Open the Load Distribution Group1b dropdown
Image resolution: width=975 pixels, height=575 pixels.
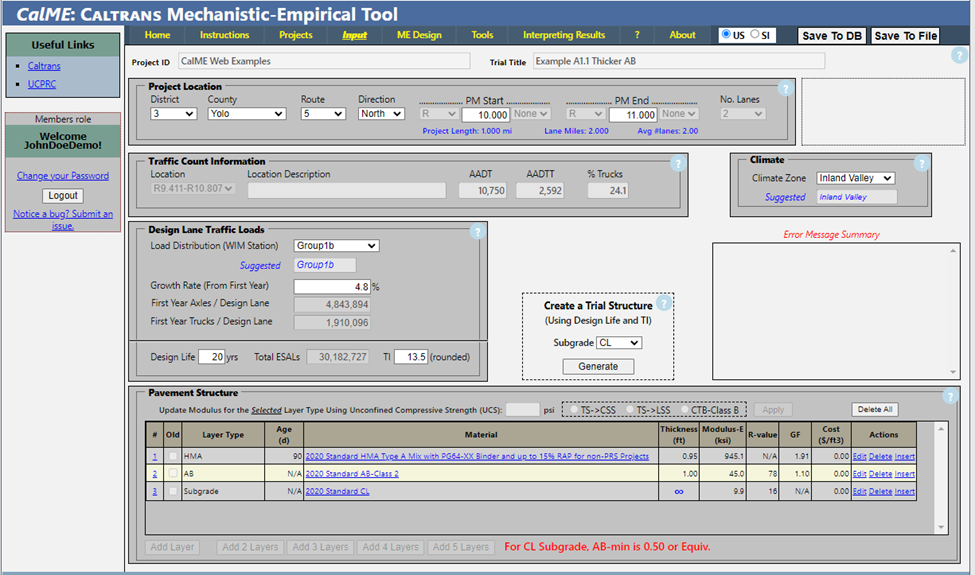(x=336, y=245)
